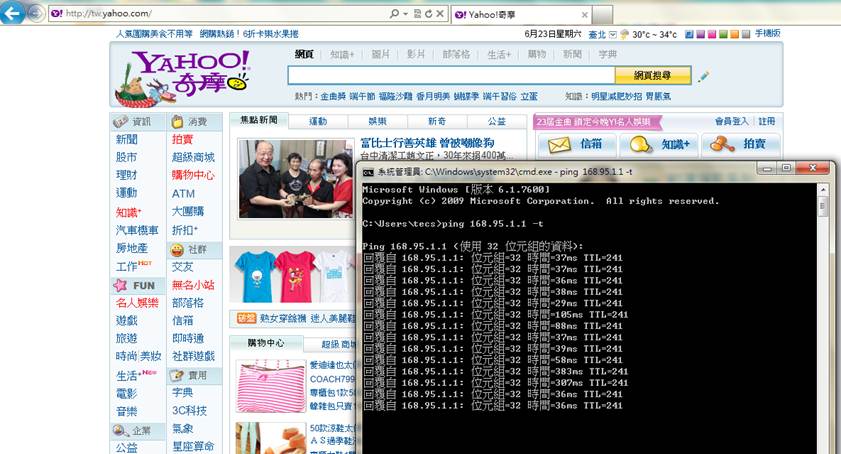Image resolution: width=841 pixels, height=454 pixels.
Task: Select the blue page theme swatch
Action: [689, 34]
